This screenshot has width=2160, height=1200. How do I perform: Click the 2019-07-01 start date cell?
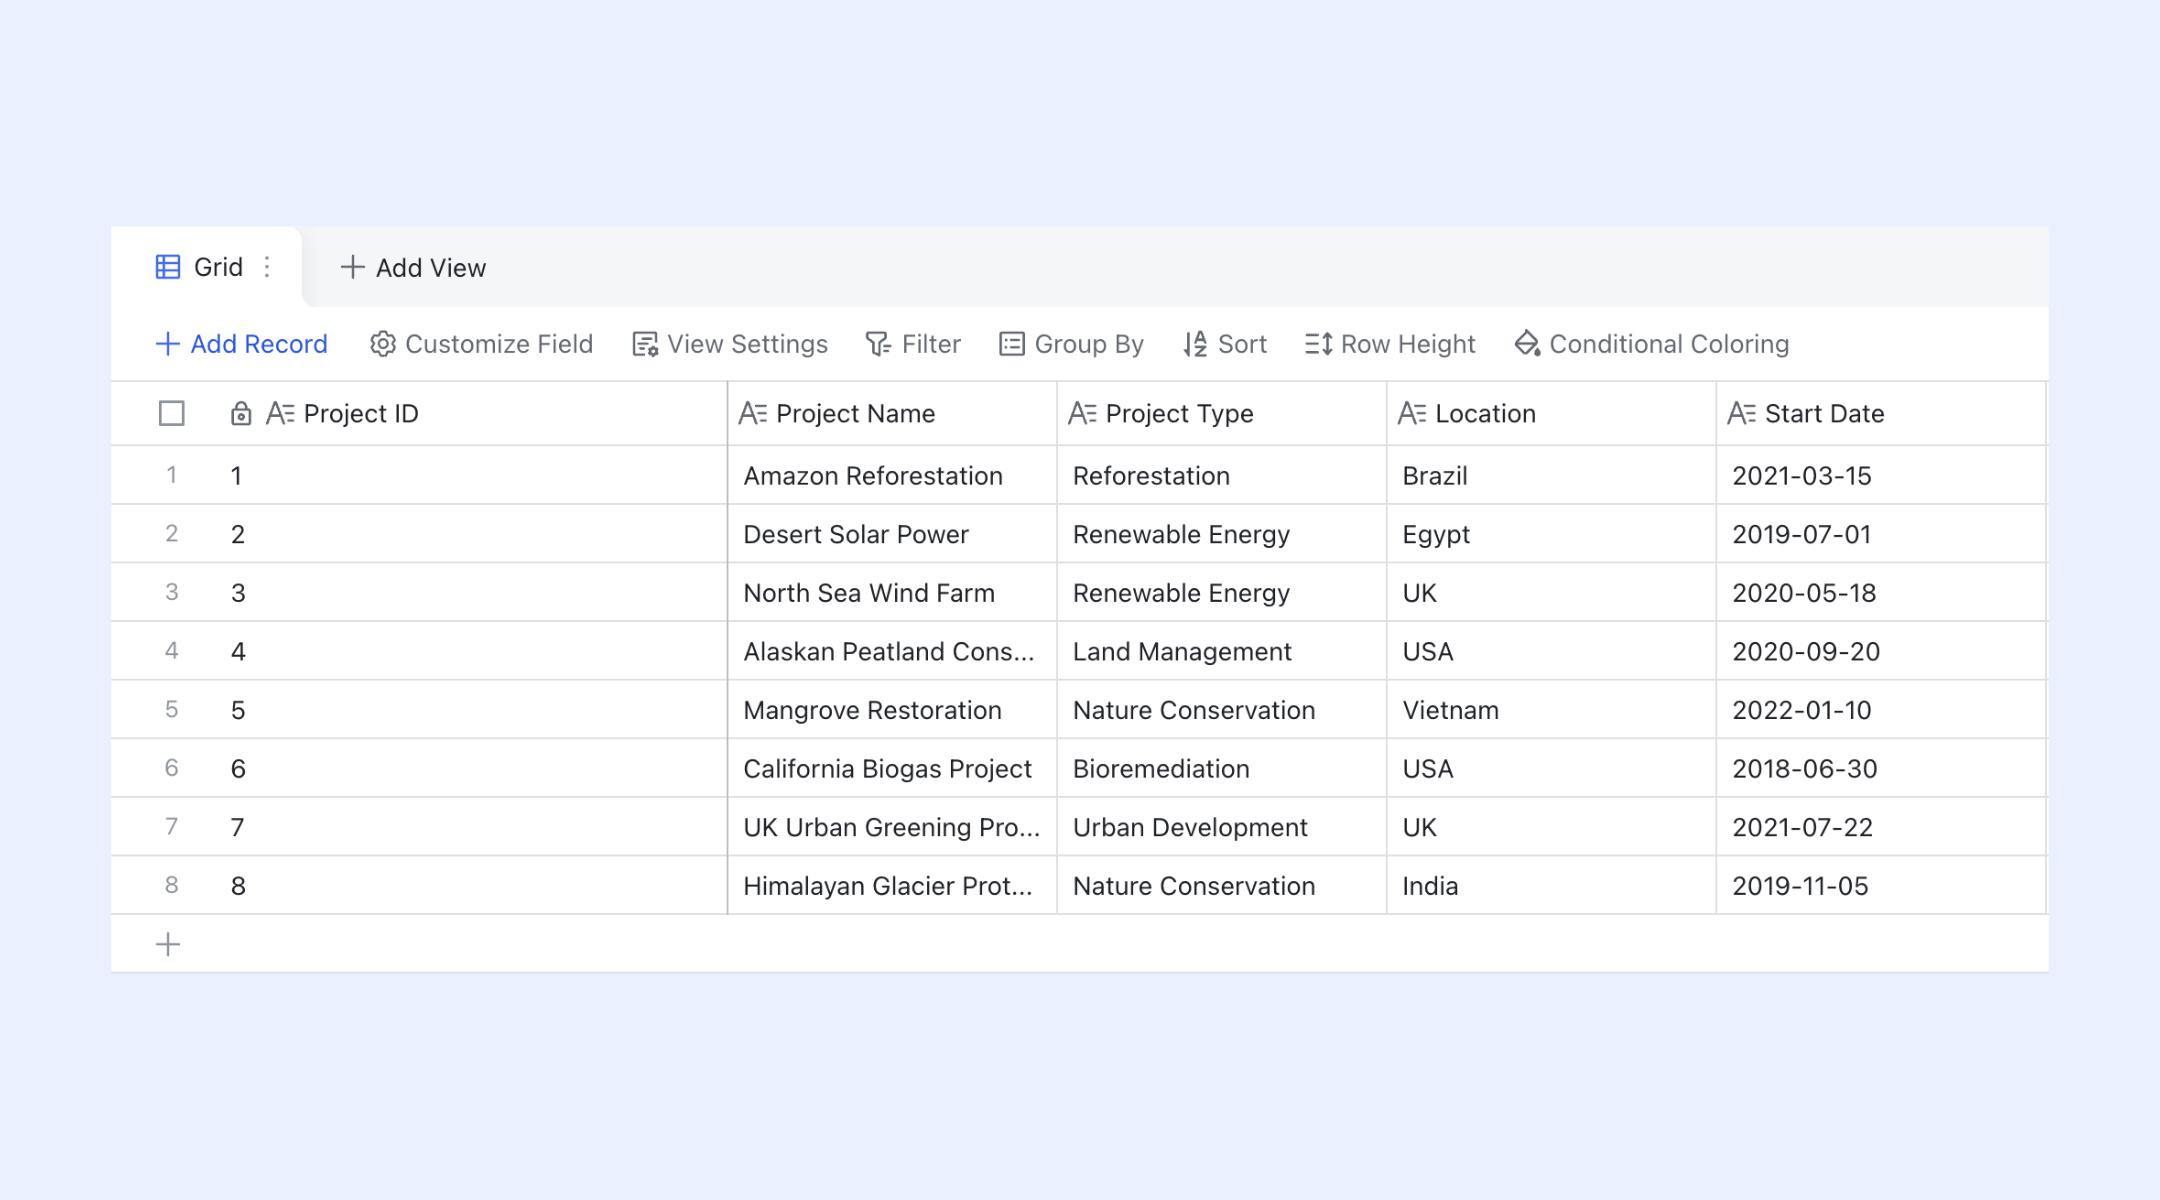point(1881,534)
